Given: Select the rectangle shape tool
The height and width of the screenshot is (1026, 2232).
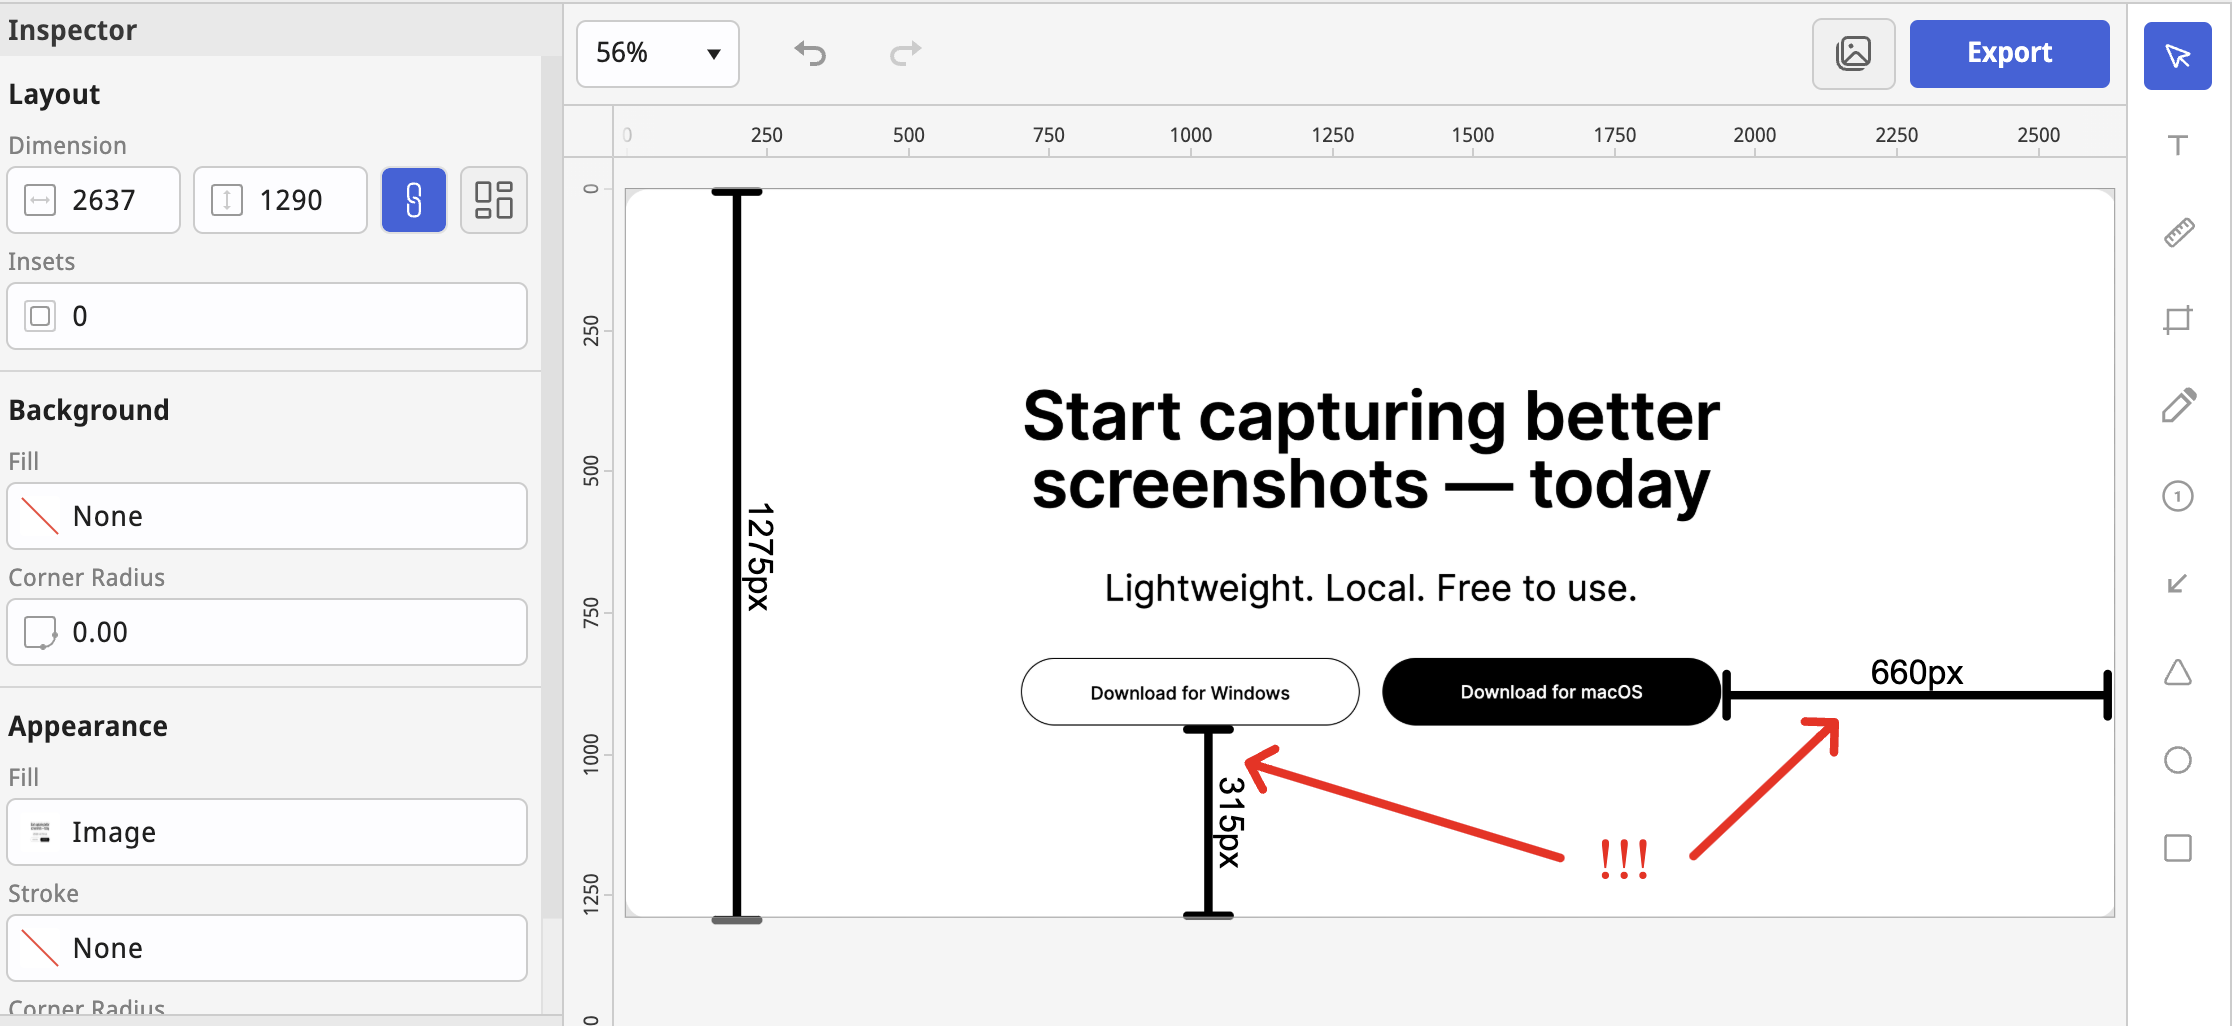Looking at the screenshot, I should pos(2177,848).
